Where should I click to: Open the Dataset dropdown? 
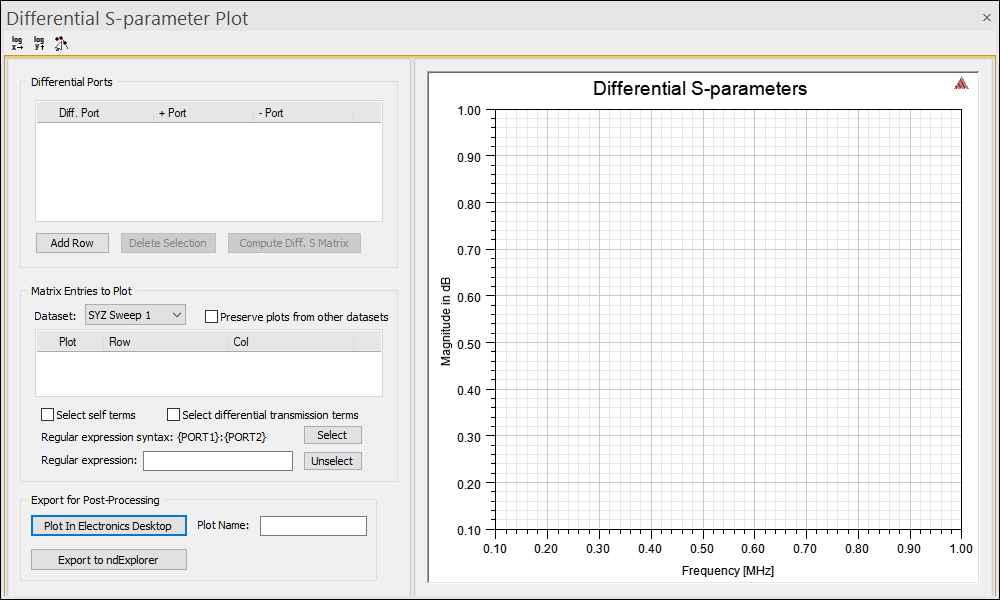(179, 314)
